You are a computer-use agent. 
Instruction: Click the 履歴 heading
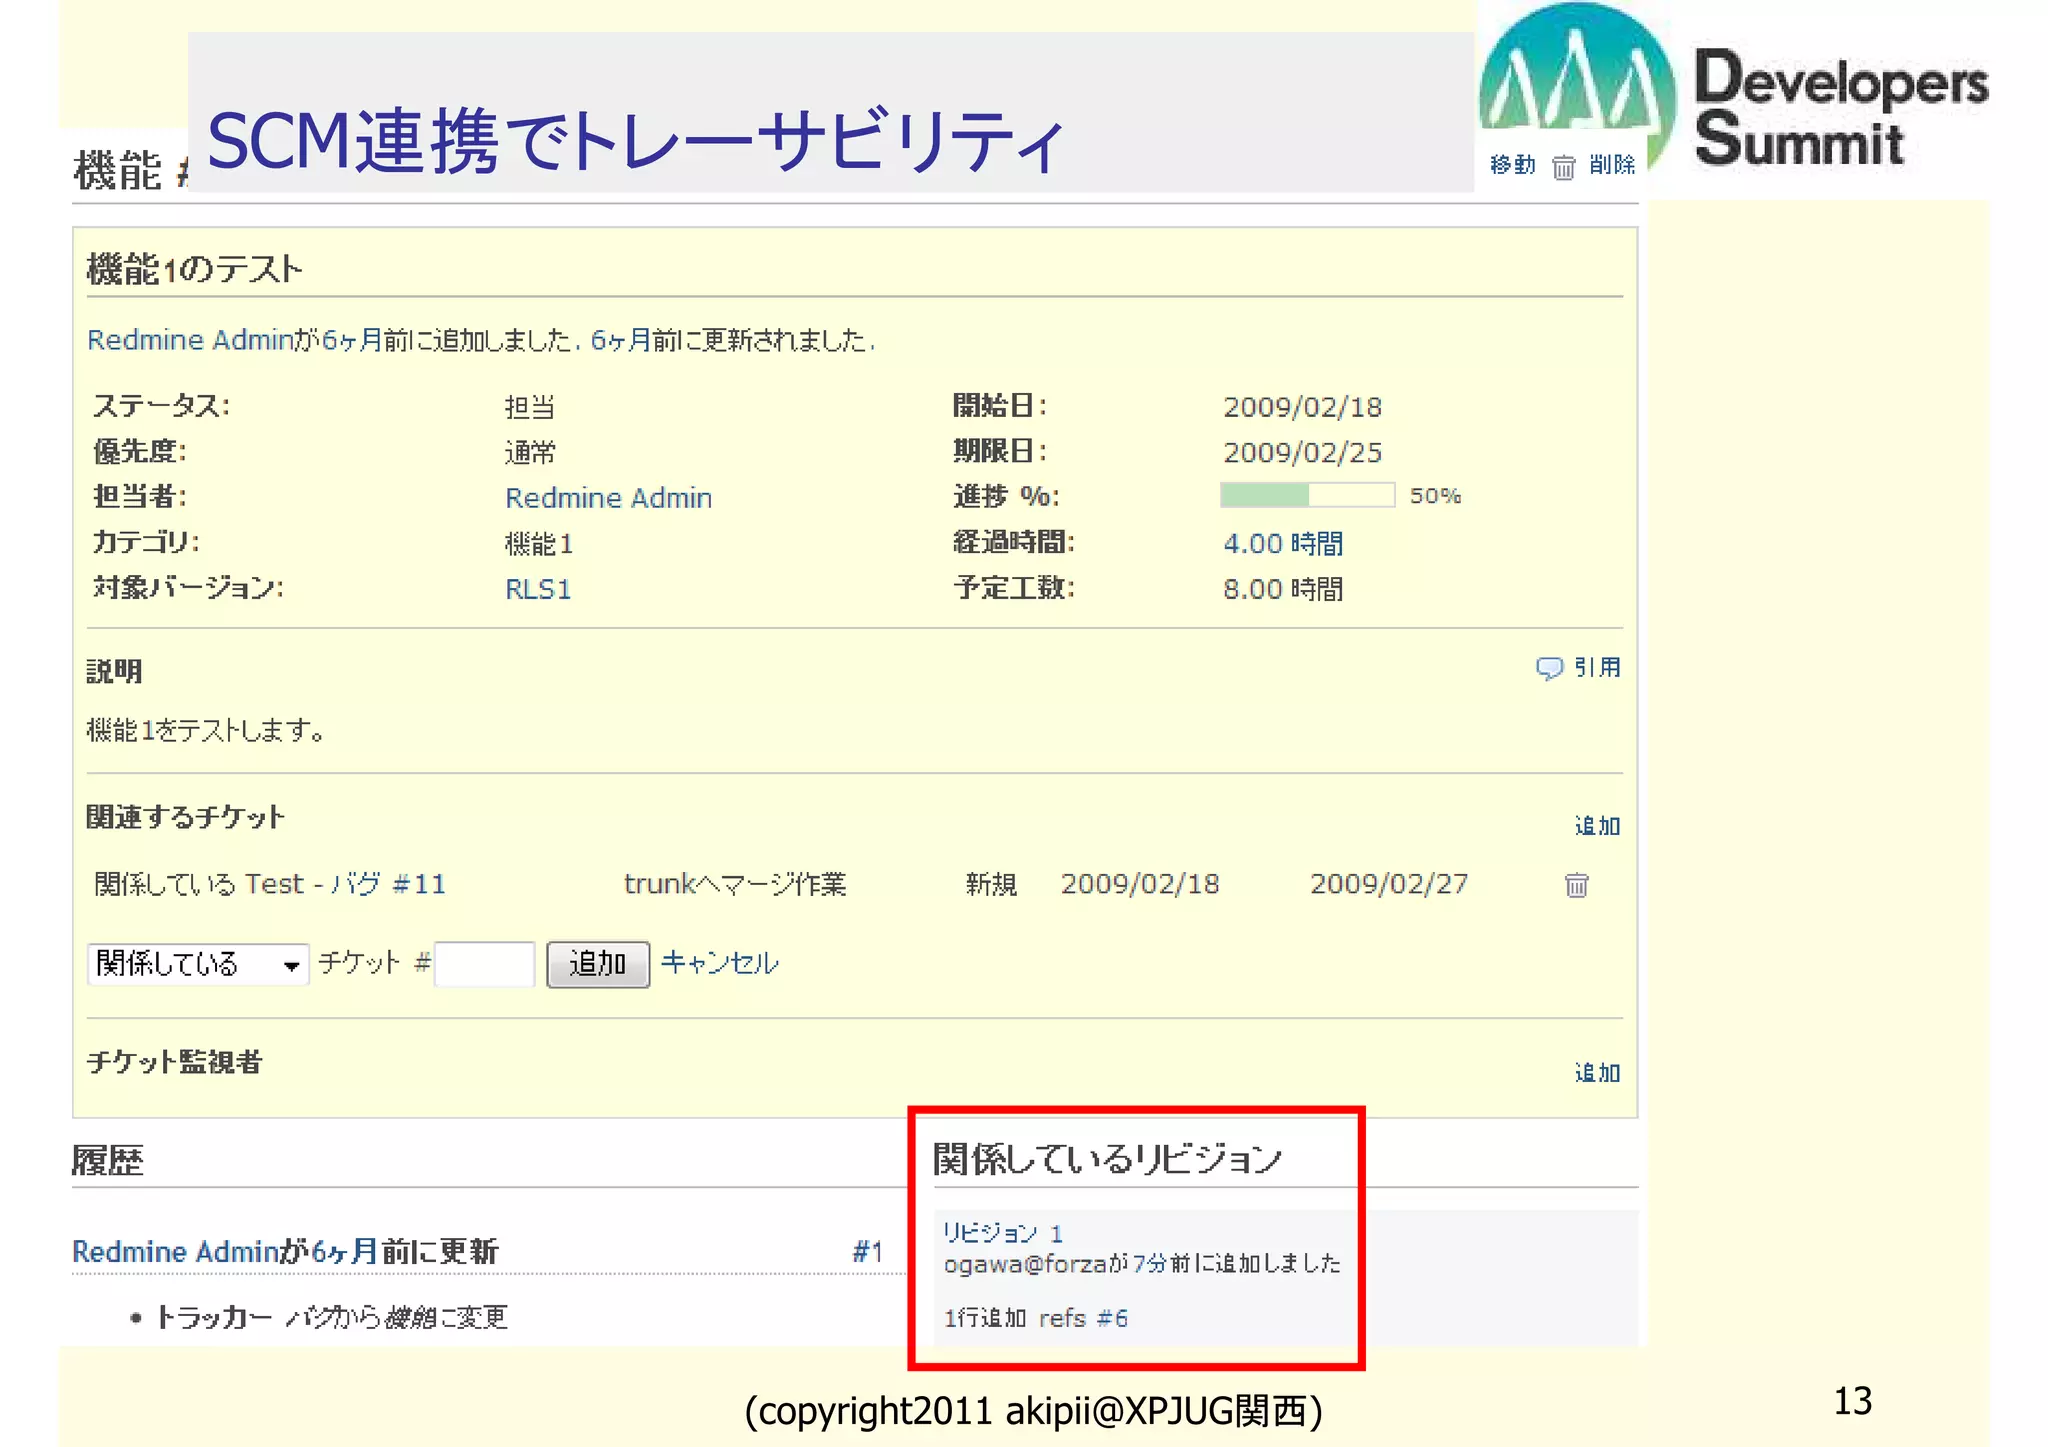108,1161
